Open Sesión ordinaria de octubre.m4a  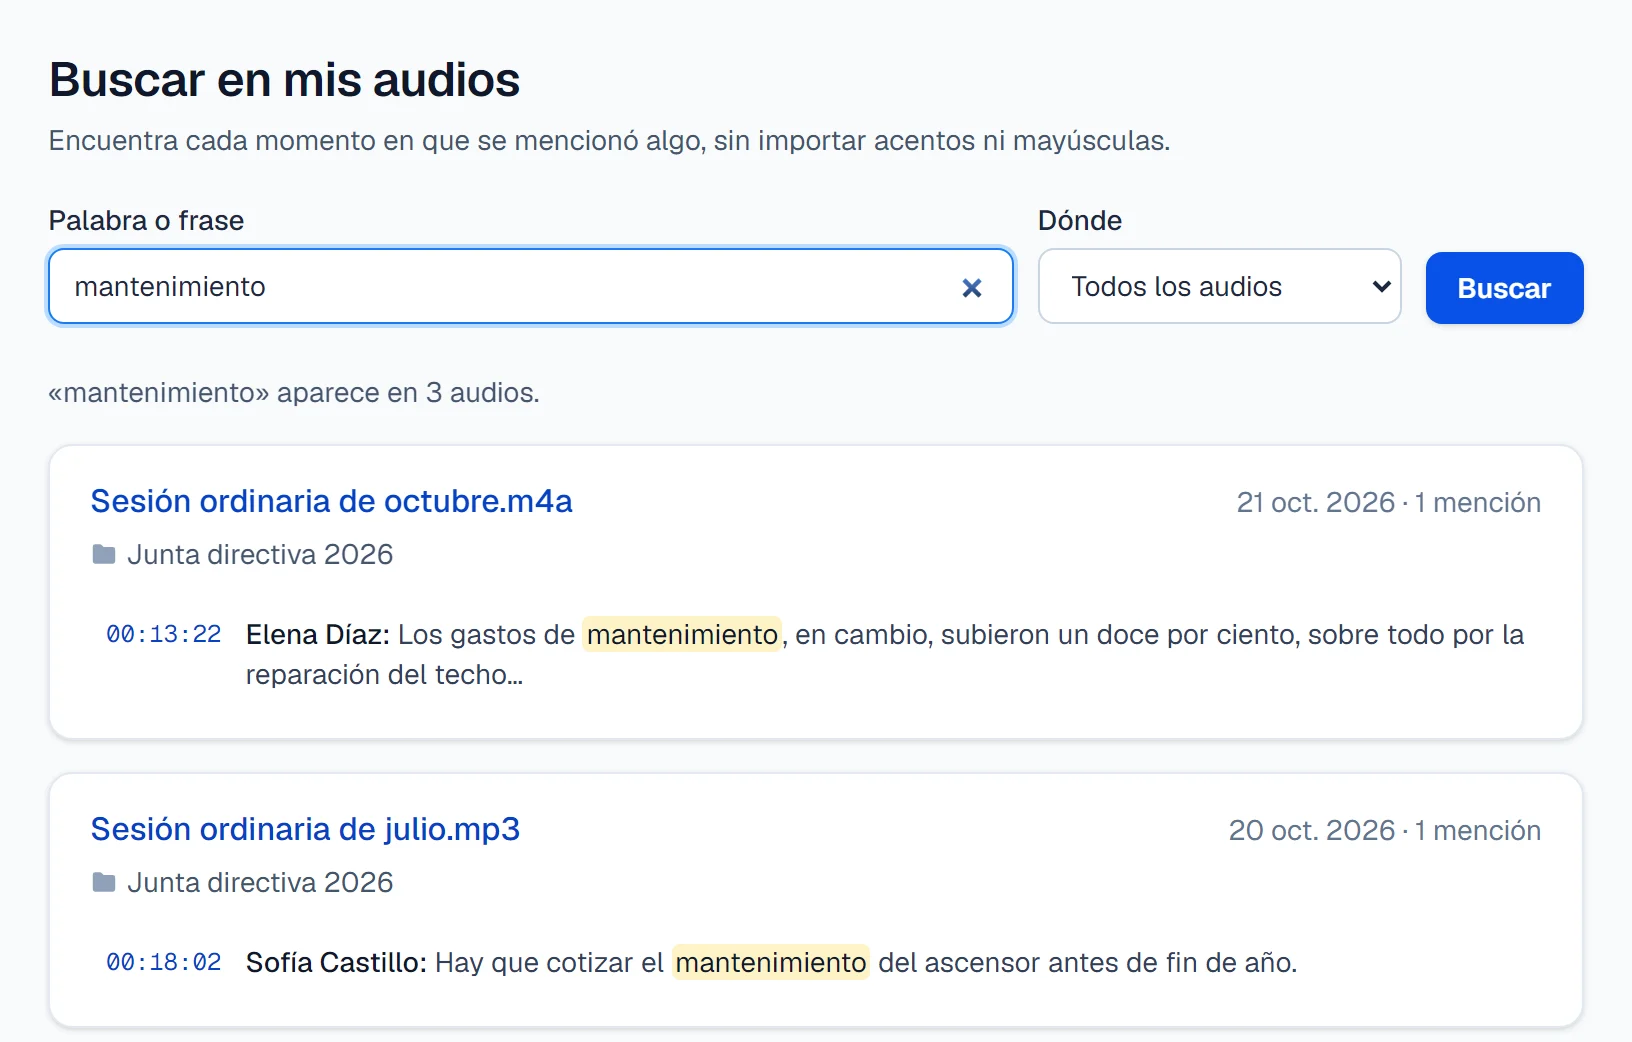click(x=331, y=501)
